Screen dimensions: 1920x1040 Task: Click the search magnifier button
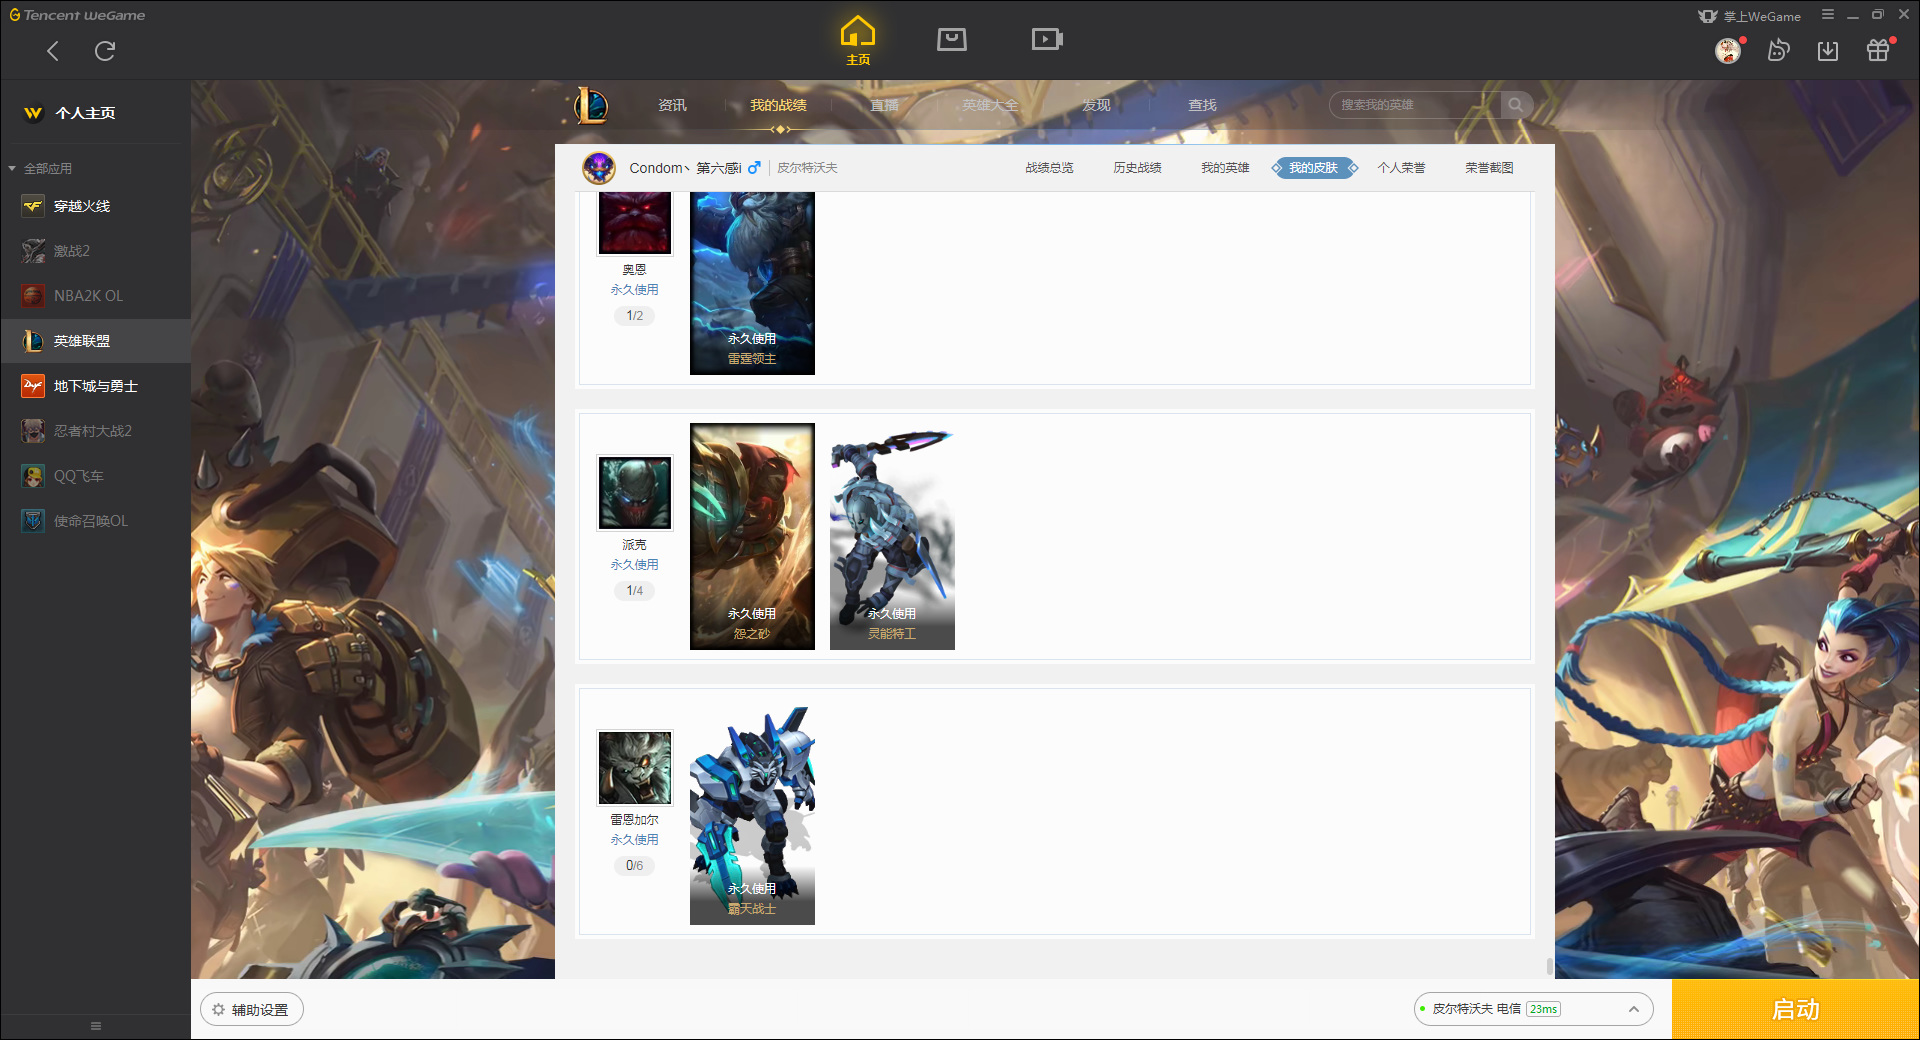1516,105
